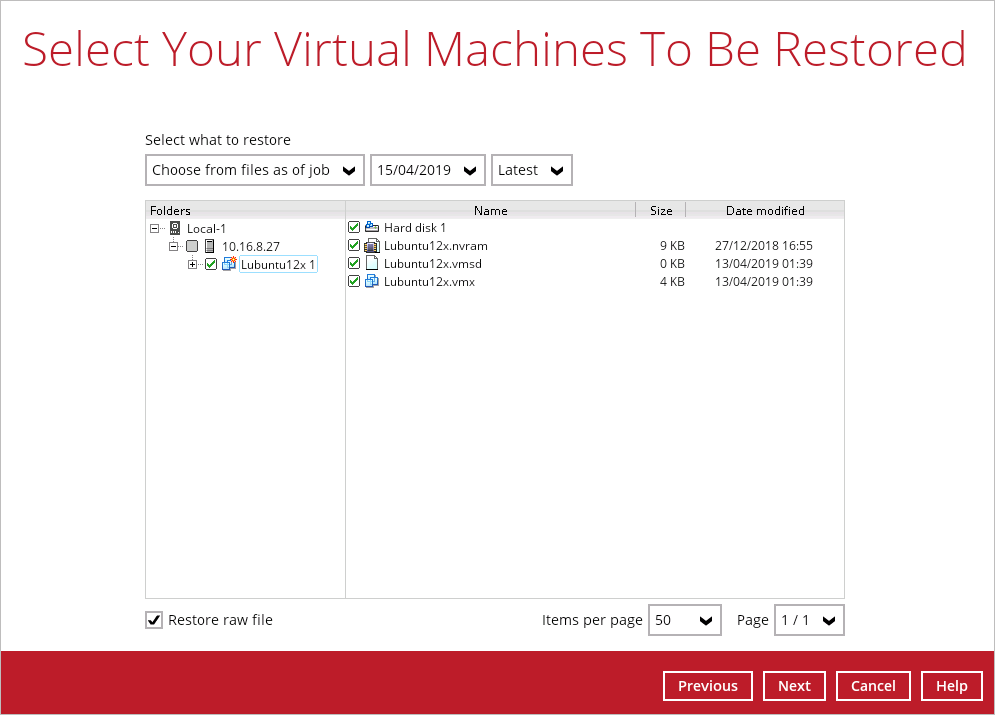The width and height of the screenshot is (995, 715).
Task: Click the Next button
Action: pos(794,686)
